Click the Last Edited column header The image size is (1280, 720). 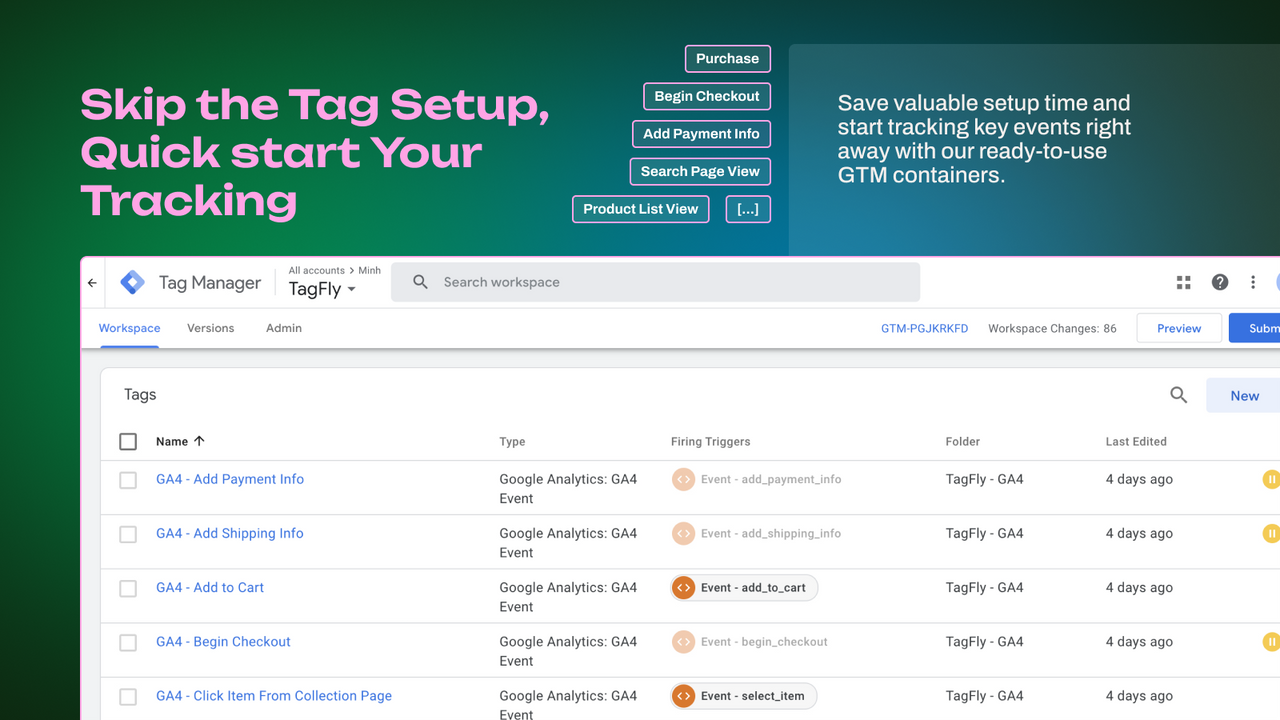tap(1136, 441)
